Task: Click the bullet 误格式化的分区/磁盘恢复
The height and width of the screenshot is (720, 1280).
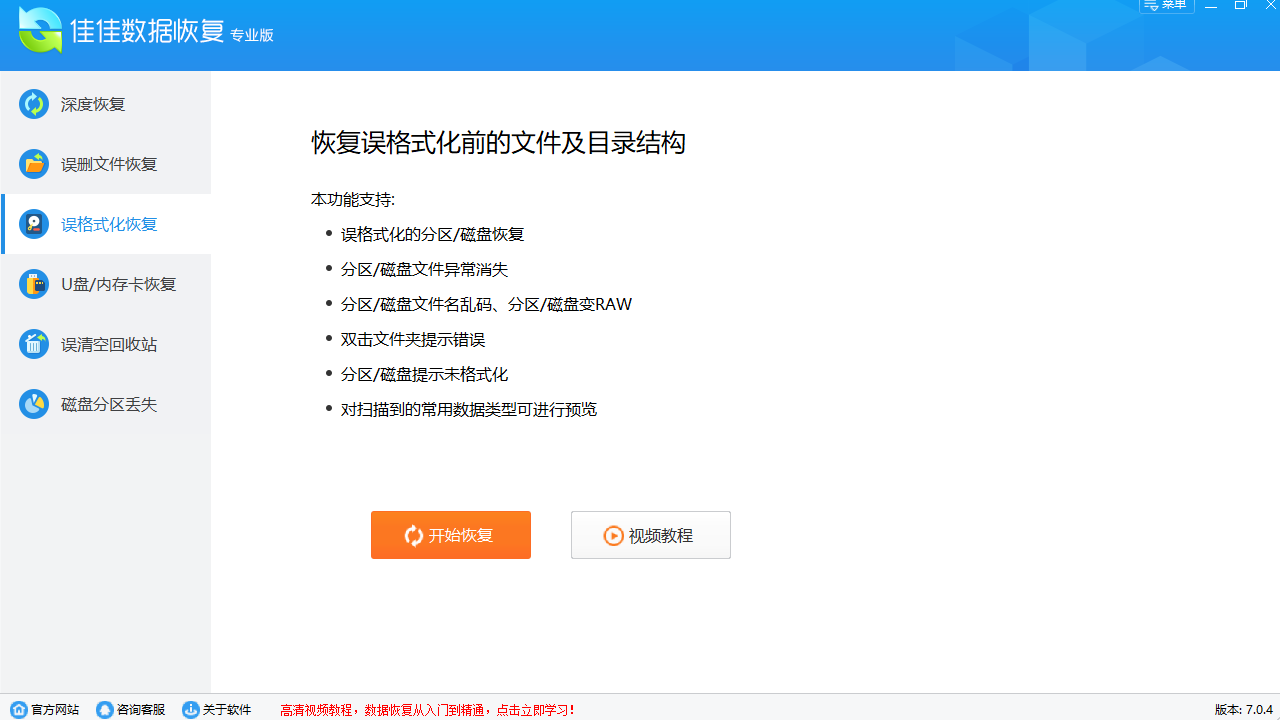Action: click(x=432, y=234)
